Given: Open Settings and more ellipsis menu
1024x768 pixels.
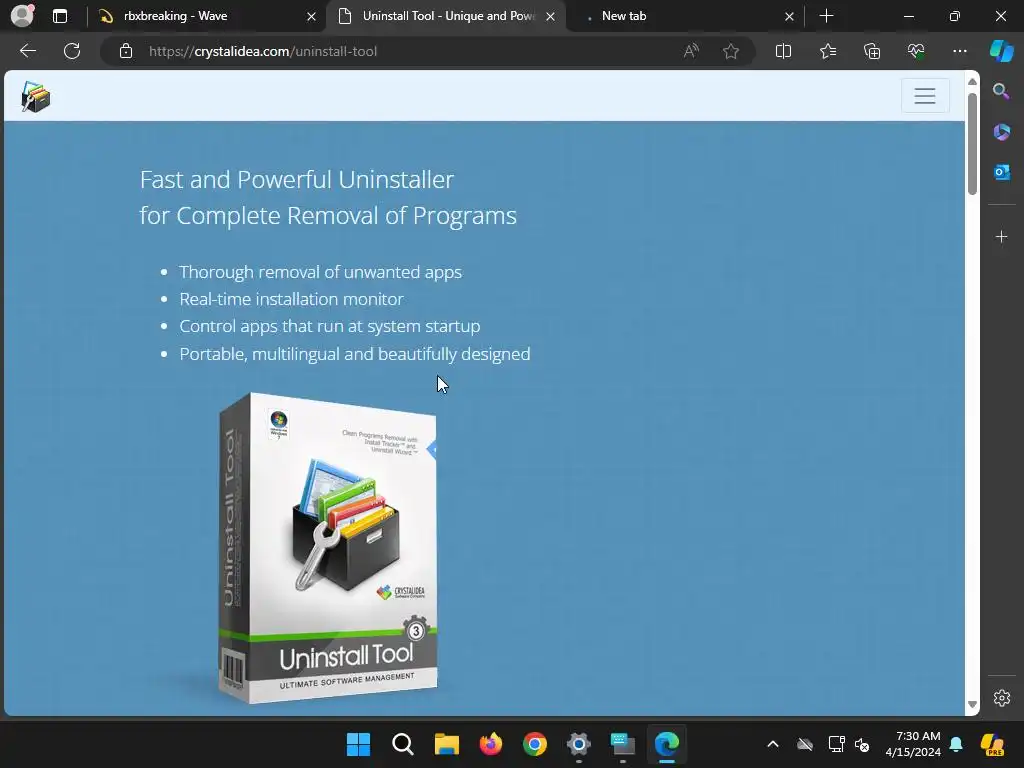Looking at the screenshot, I should pyautogui.click(x=959, y=51).
